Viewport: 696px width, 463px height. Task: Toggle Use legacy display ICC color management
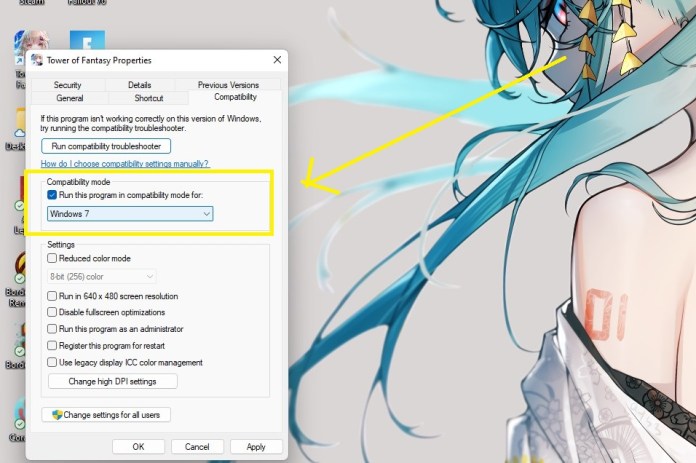pos(52,362)
